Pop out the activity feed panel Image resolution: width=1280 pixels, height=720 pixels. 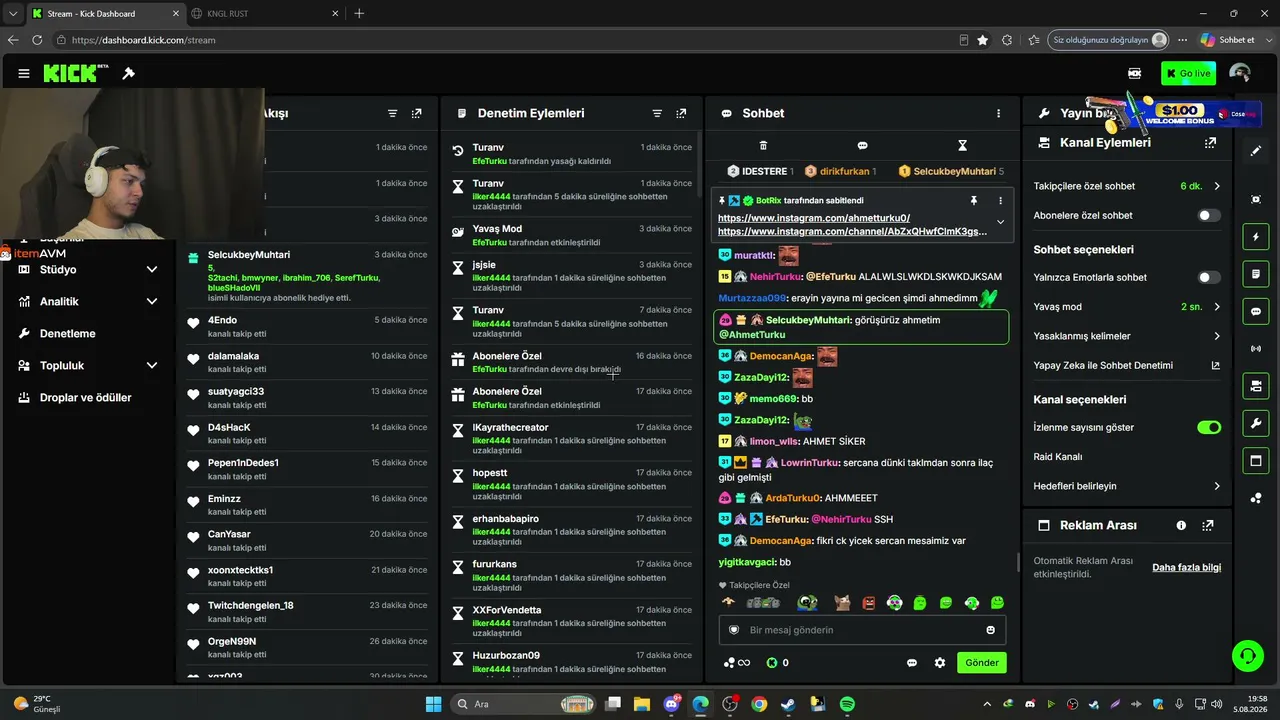tap(417, 114)
